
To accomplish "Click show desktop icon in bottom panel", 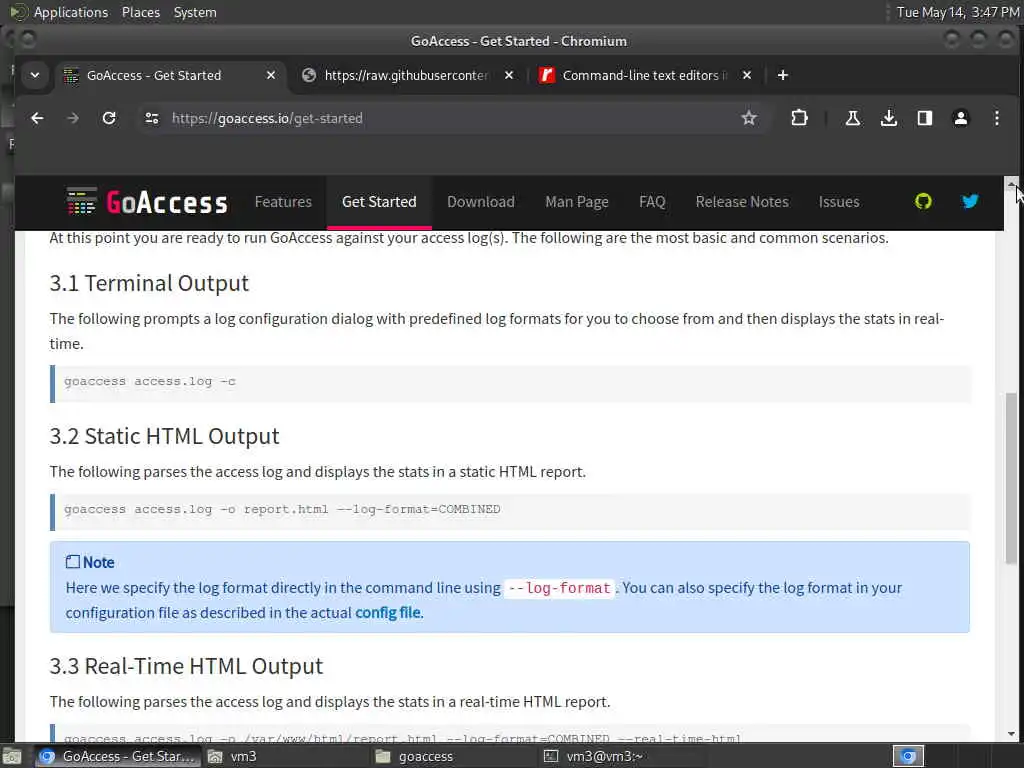I will pyautogui.click(x=12, y=756).
